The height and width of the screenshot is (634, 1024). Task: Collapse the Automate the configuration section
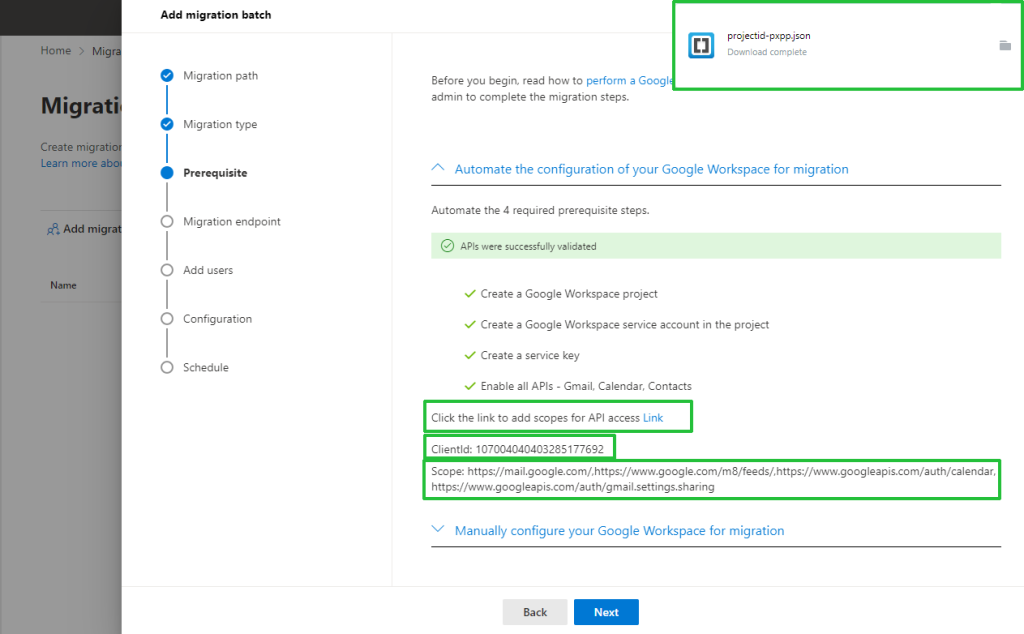(437, 168)
